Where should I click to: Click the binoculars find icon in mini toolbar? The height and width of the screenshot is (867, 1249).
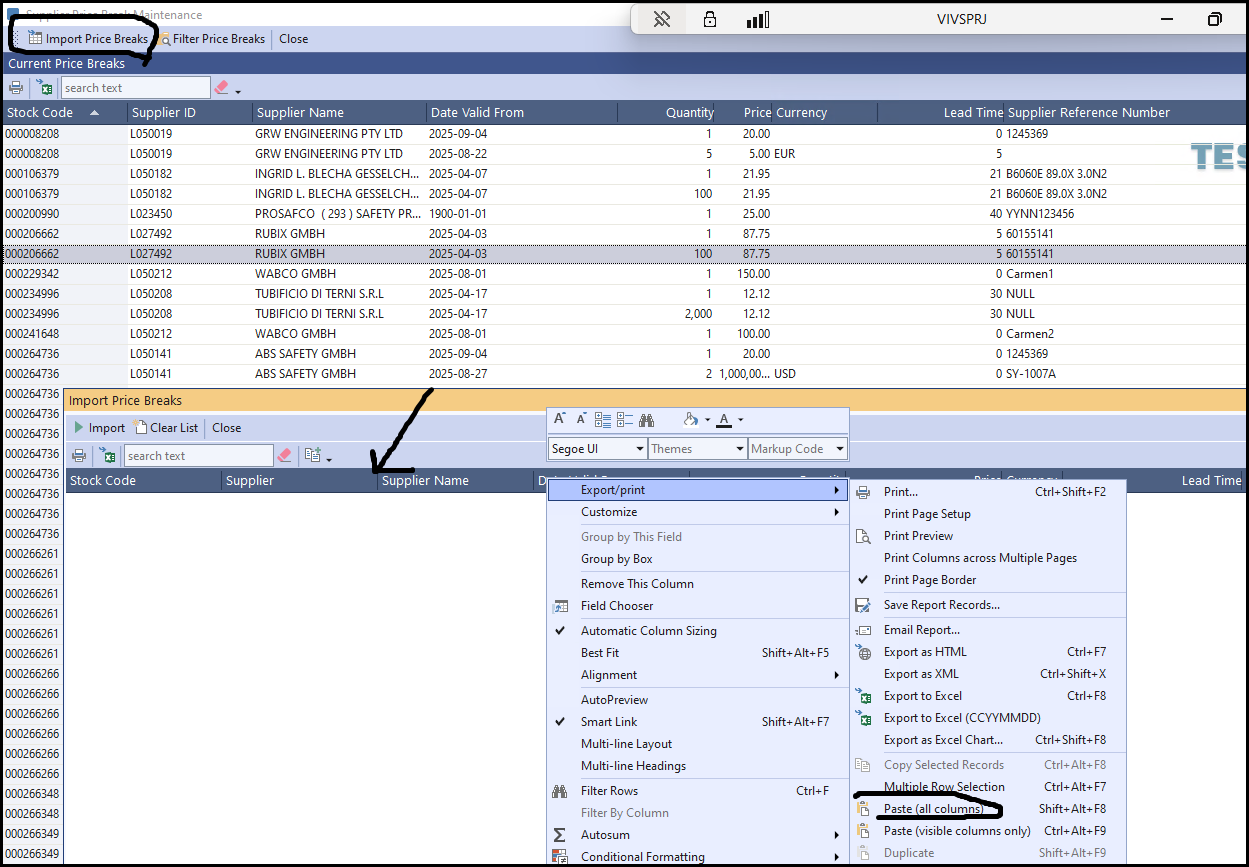click(x=647, y=420)
